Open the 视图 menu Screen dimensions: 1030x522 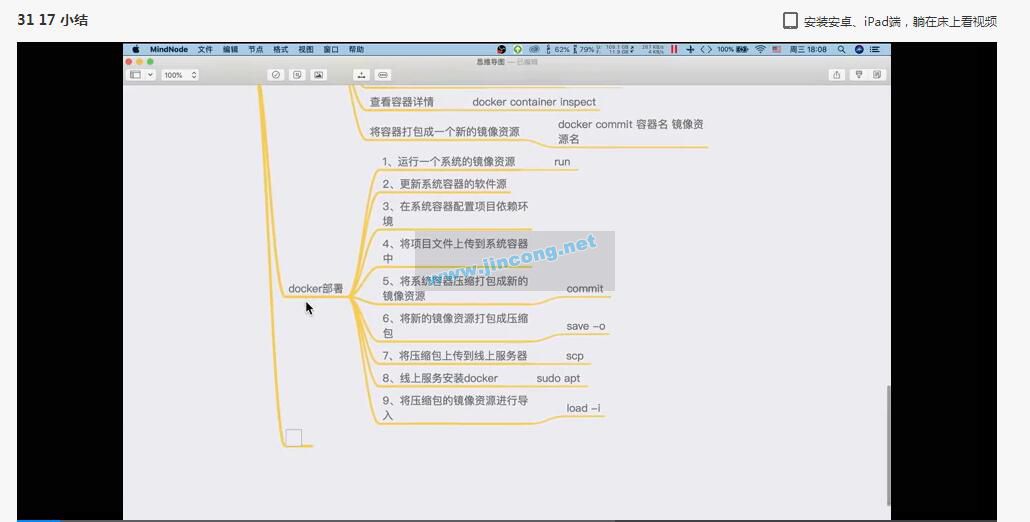306,49
